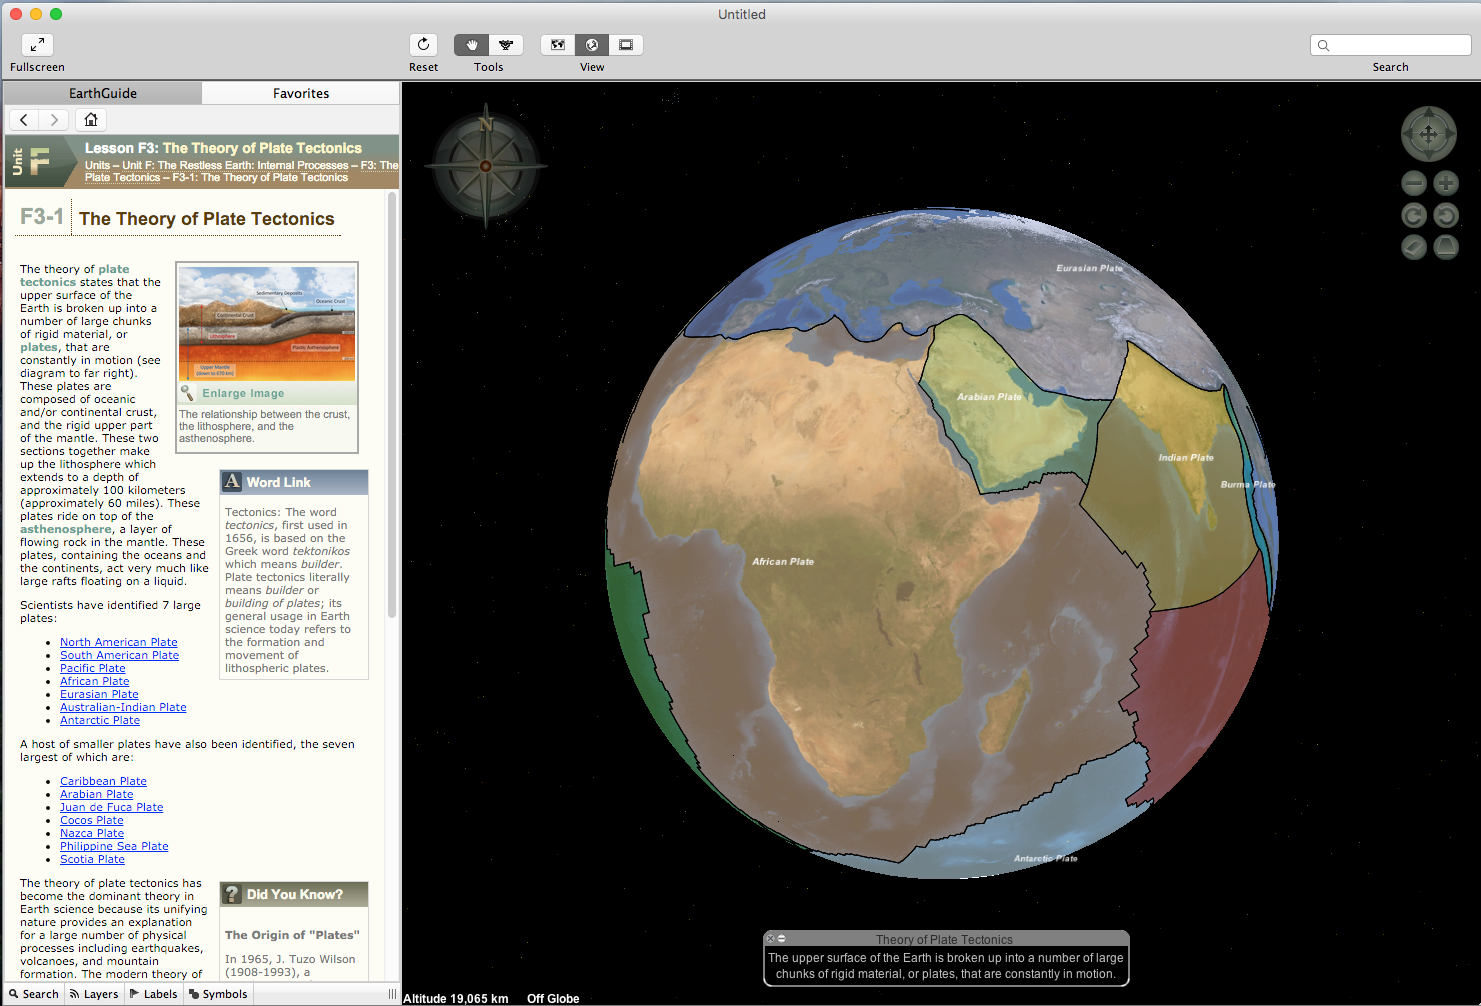Switch to flat map view
Screen dimensions: 1481x1006
click(558, 45)
